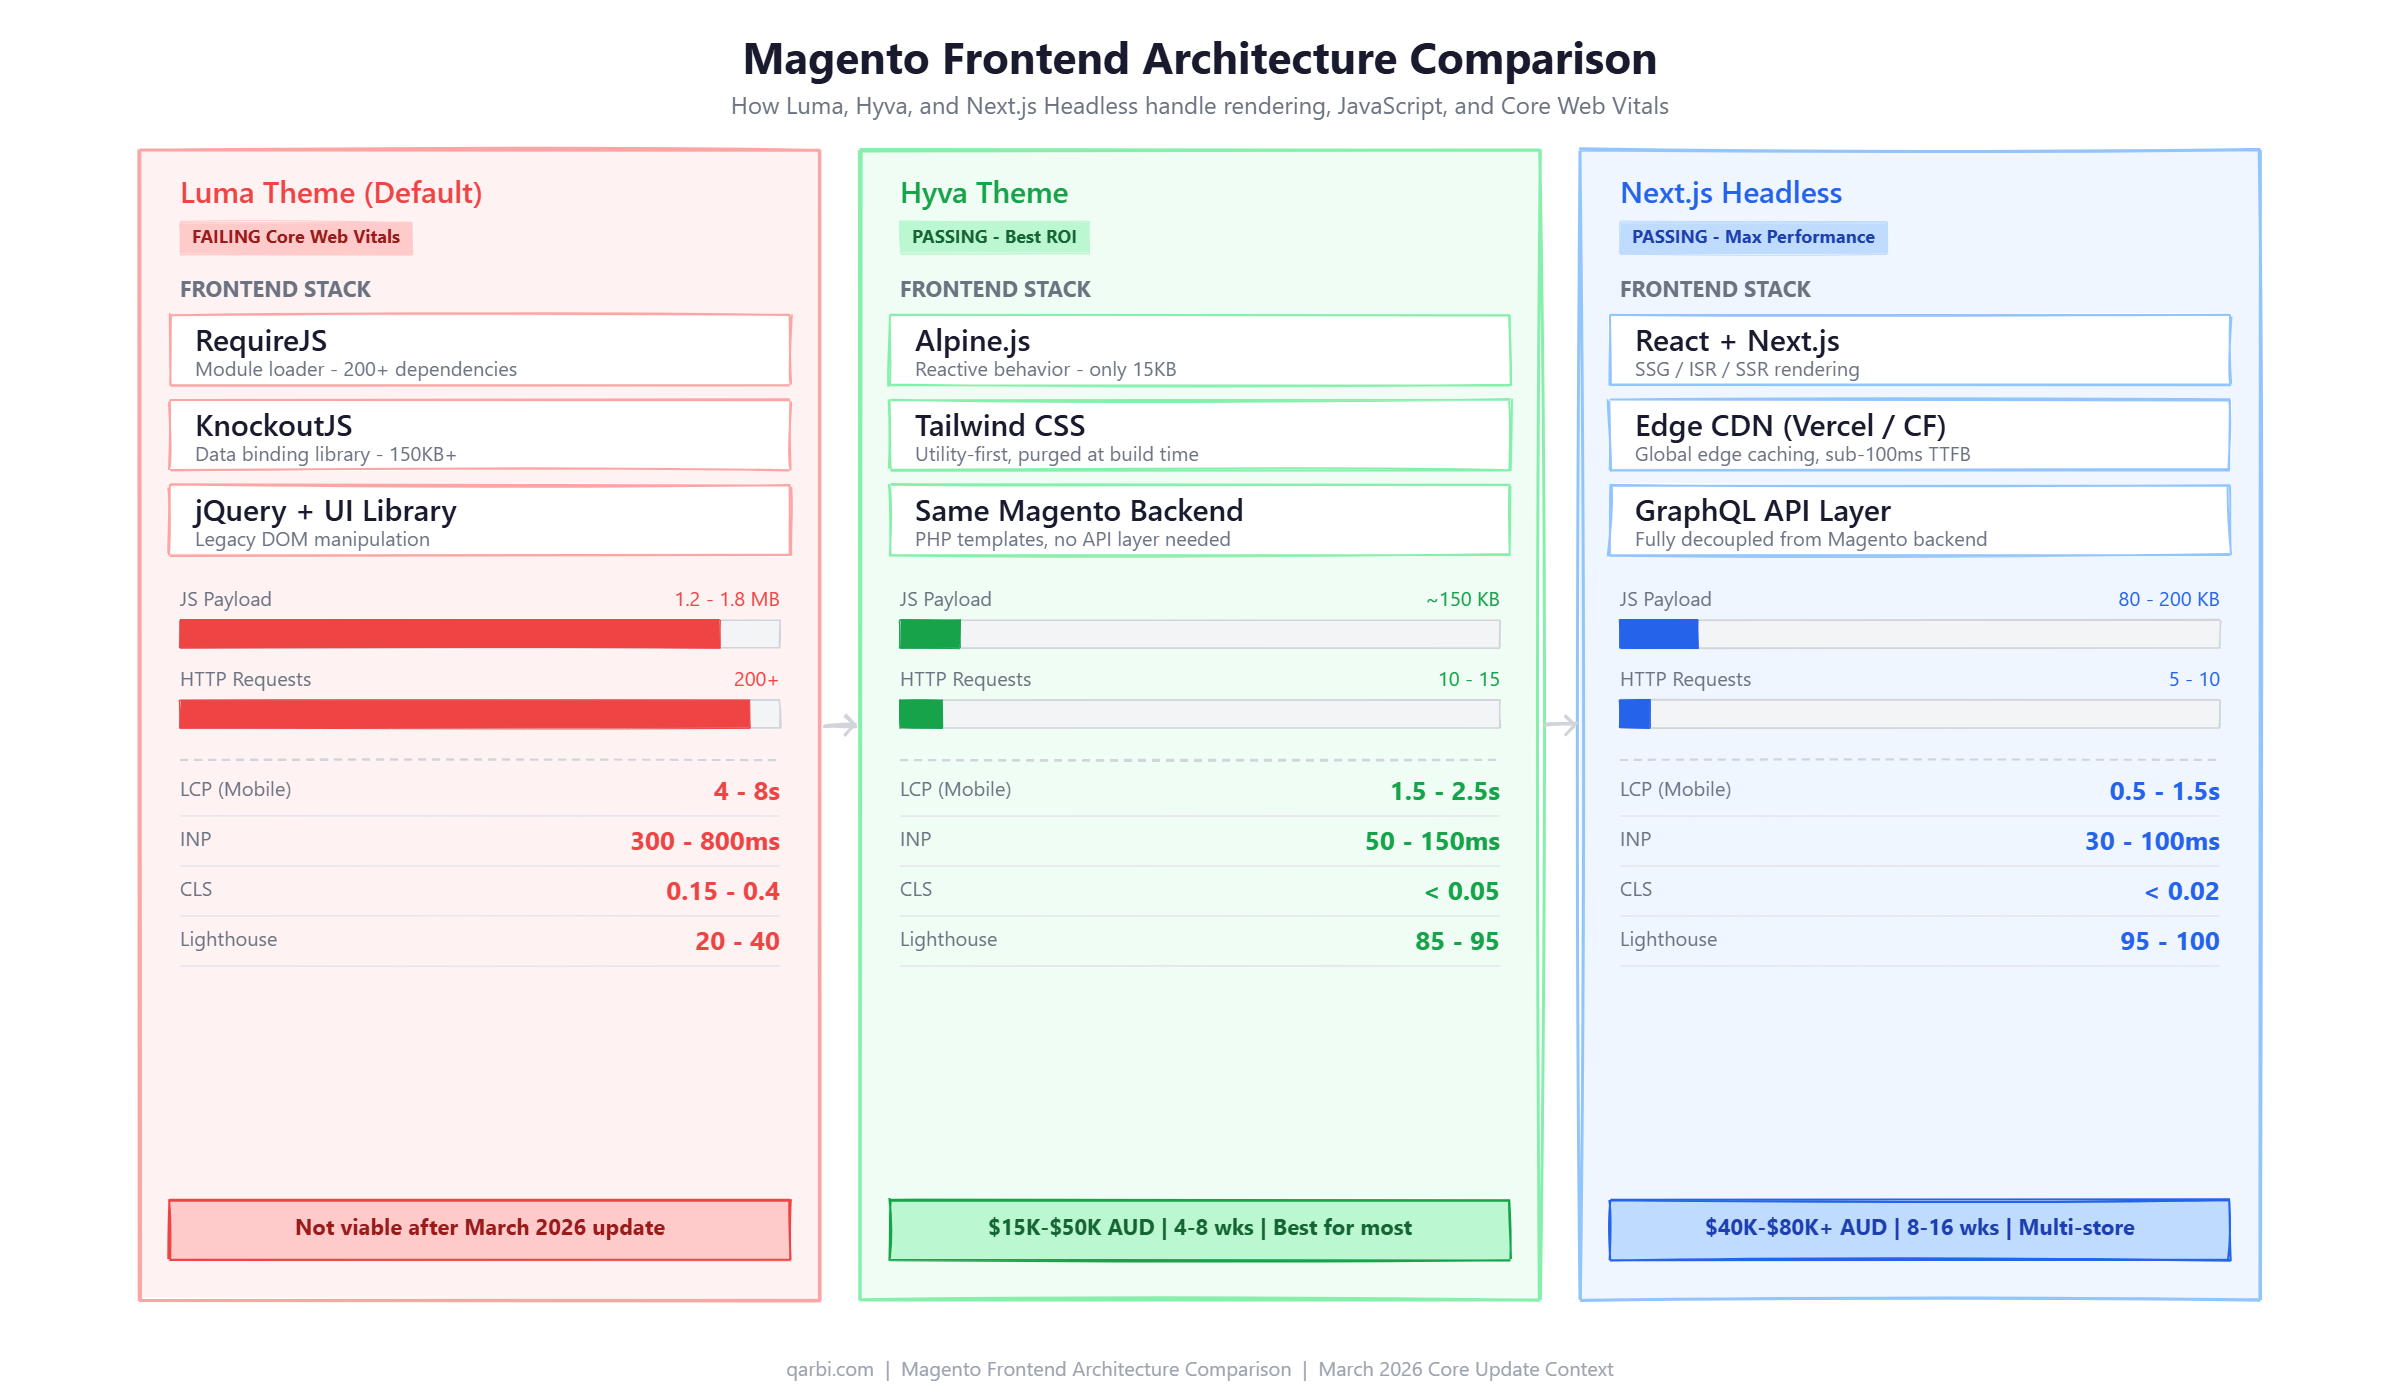Click the '80 - 200 KB' payload value
This screenshot has width=2400, height=1400.
tap(2169, 599)
